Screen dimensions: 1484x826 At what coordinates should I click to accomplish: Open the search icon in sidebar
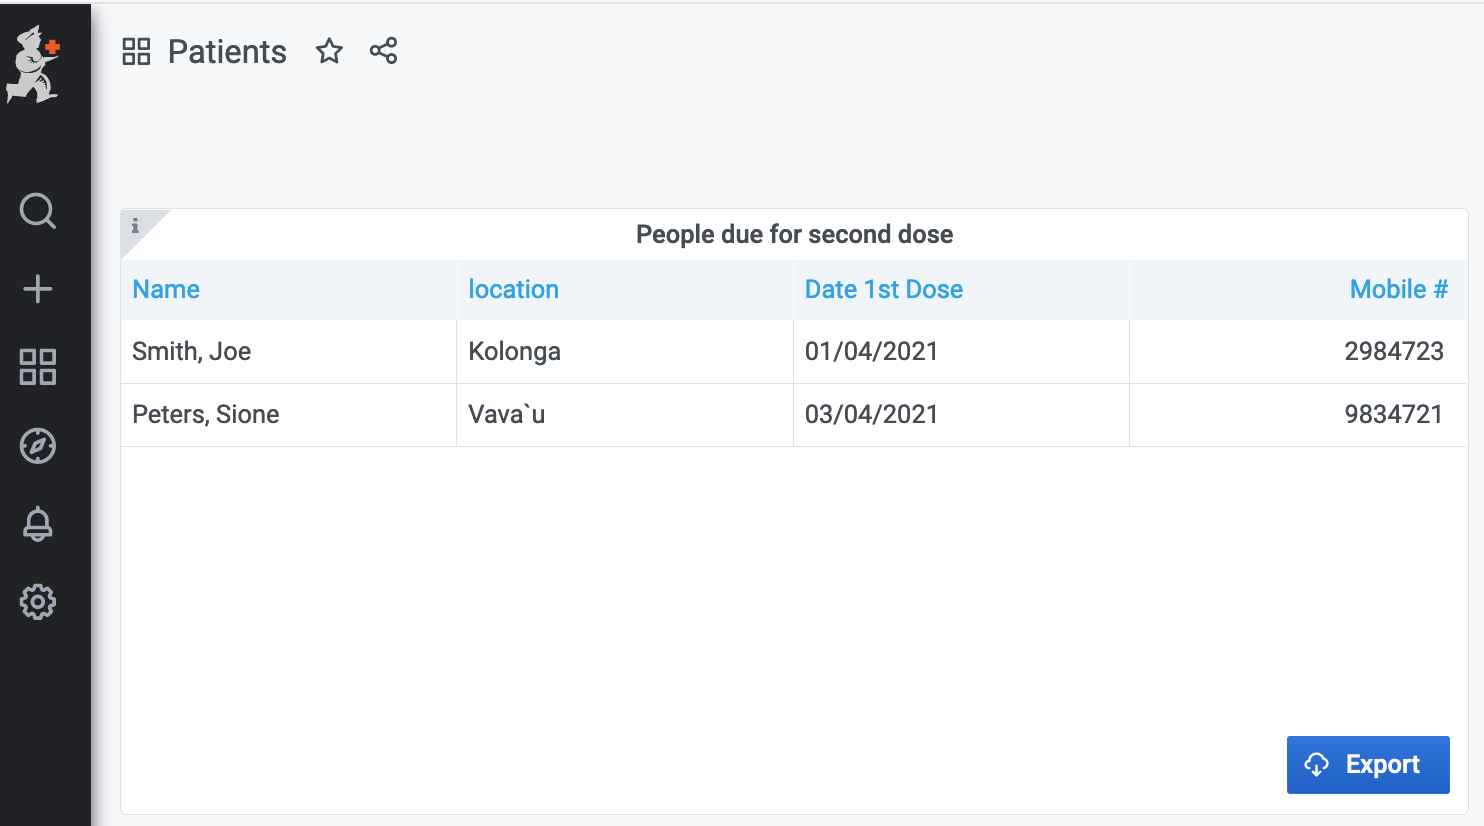coord(38,211)
